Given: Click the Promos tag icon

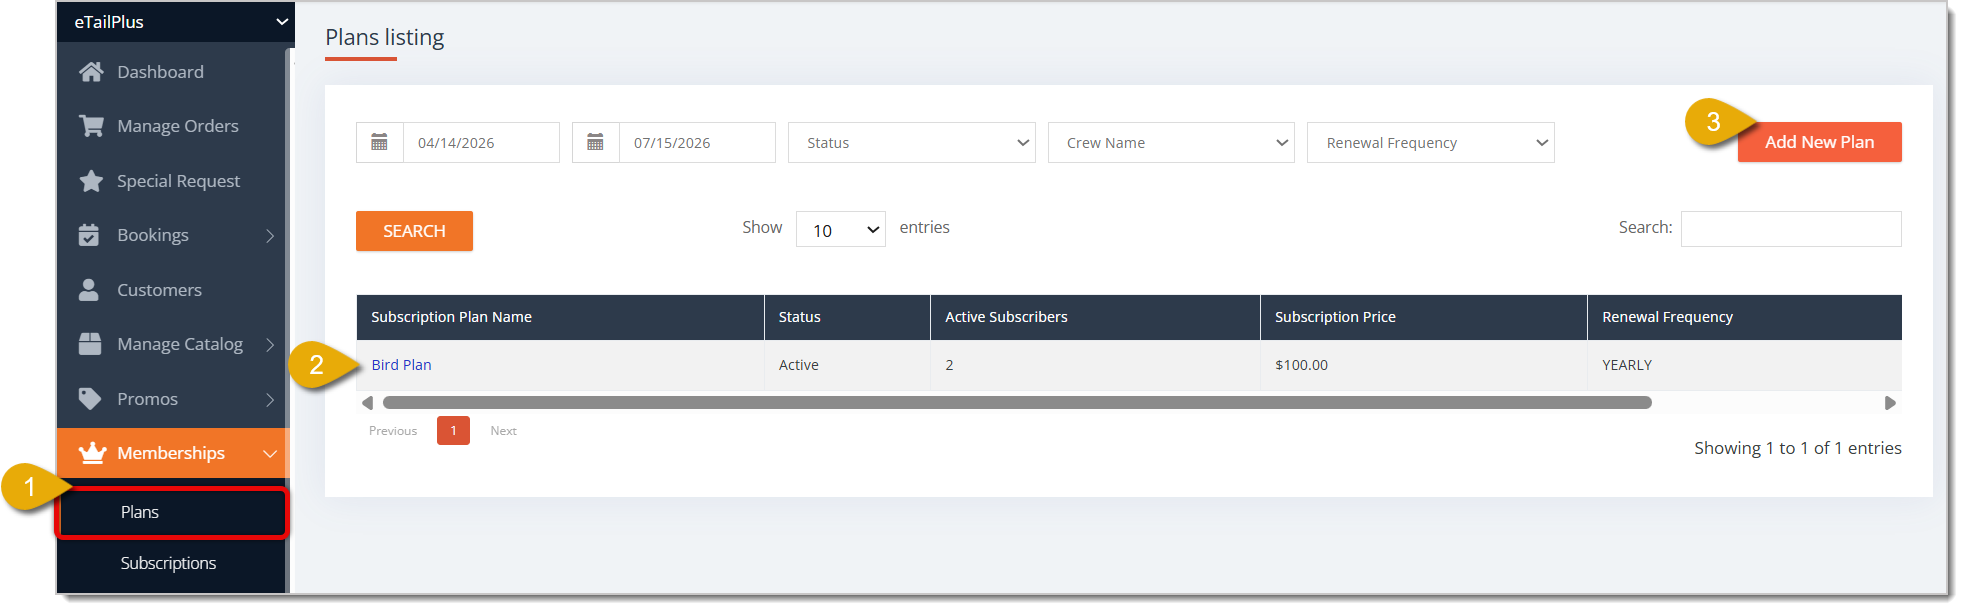Looking at the screenshot, I should pyautogui.click(x=90, y=399).
